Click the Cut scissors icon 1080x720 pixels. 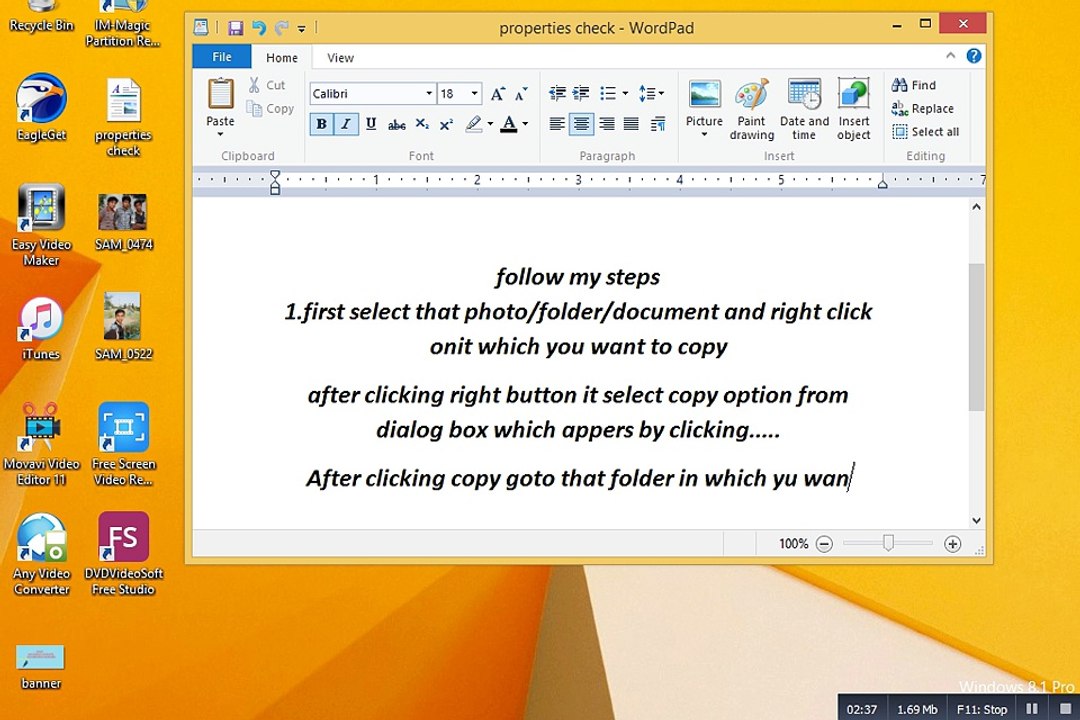pyautogui.click(x=254, y=85)
